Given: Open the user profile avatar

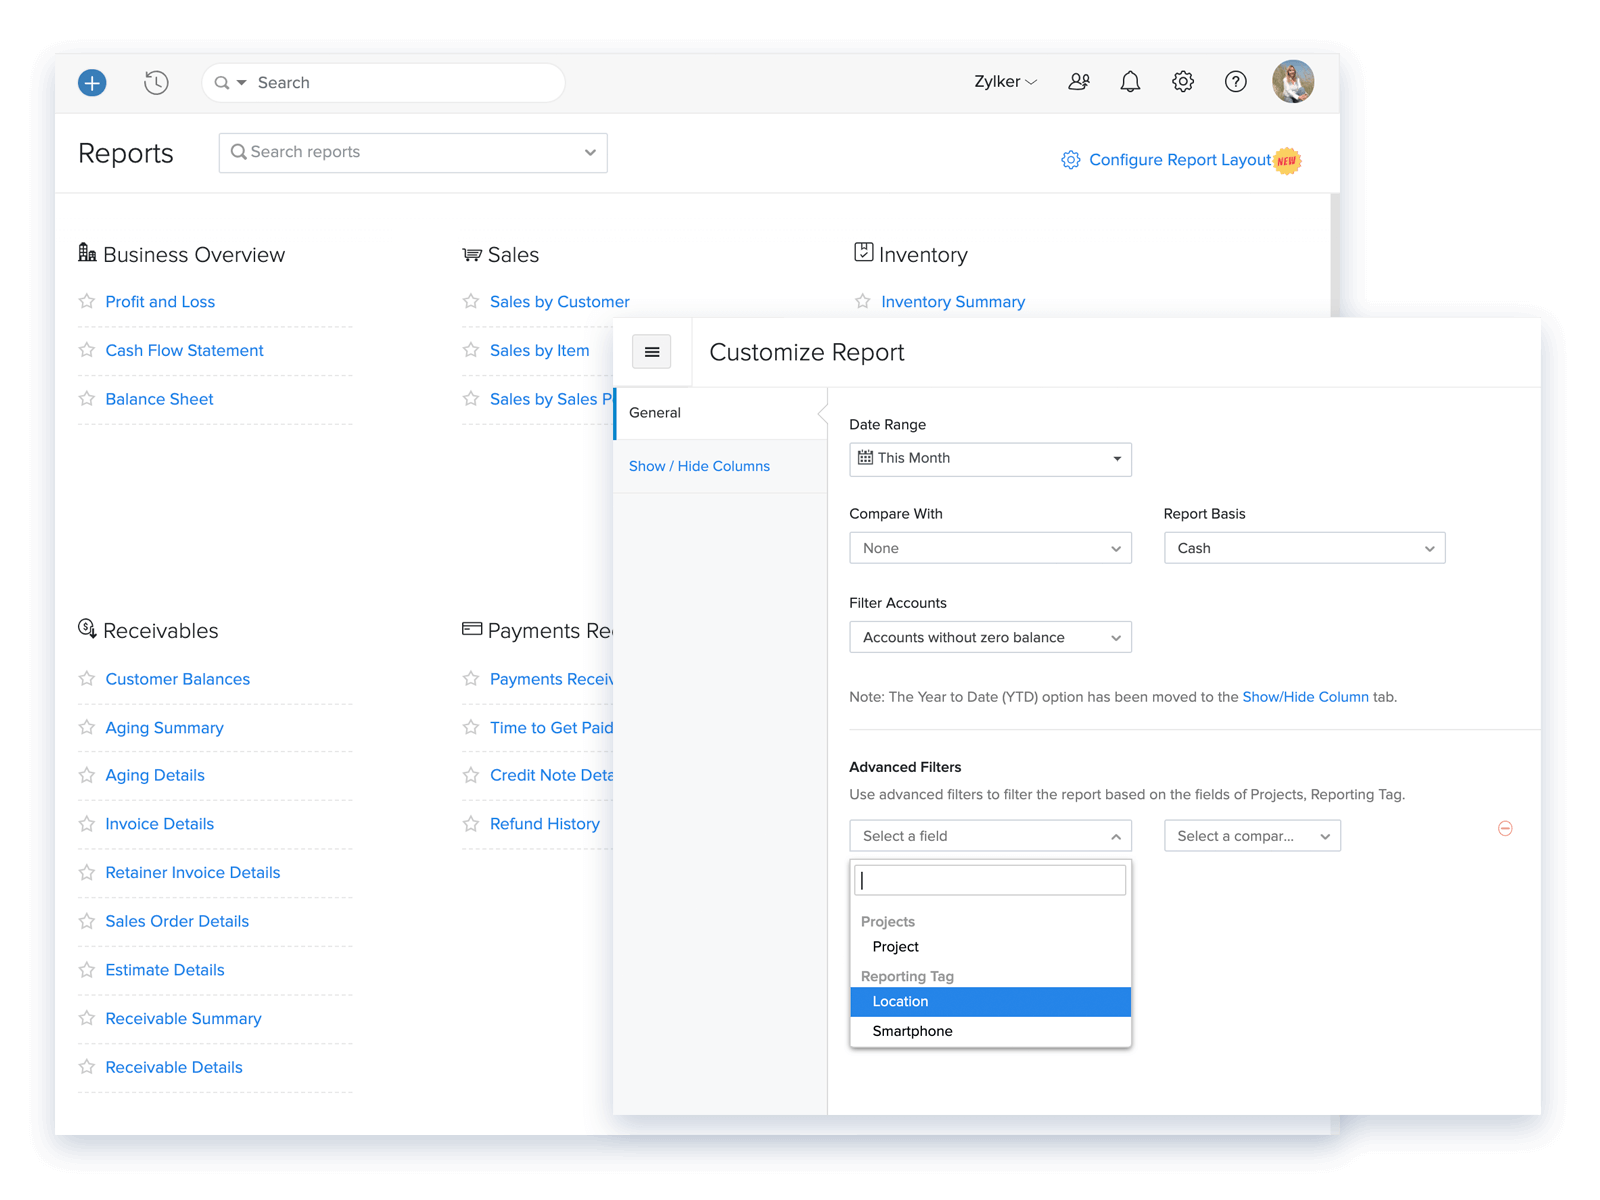Looking at the screenshot, I should (1292, 82).
